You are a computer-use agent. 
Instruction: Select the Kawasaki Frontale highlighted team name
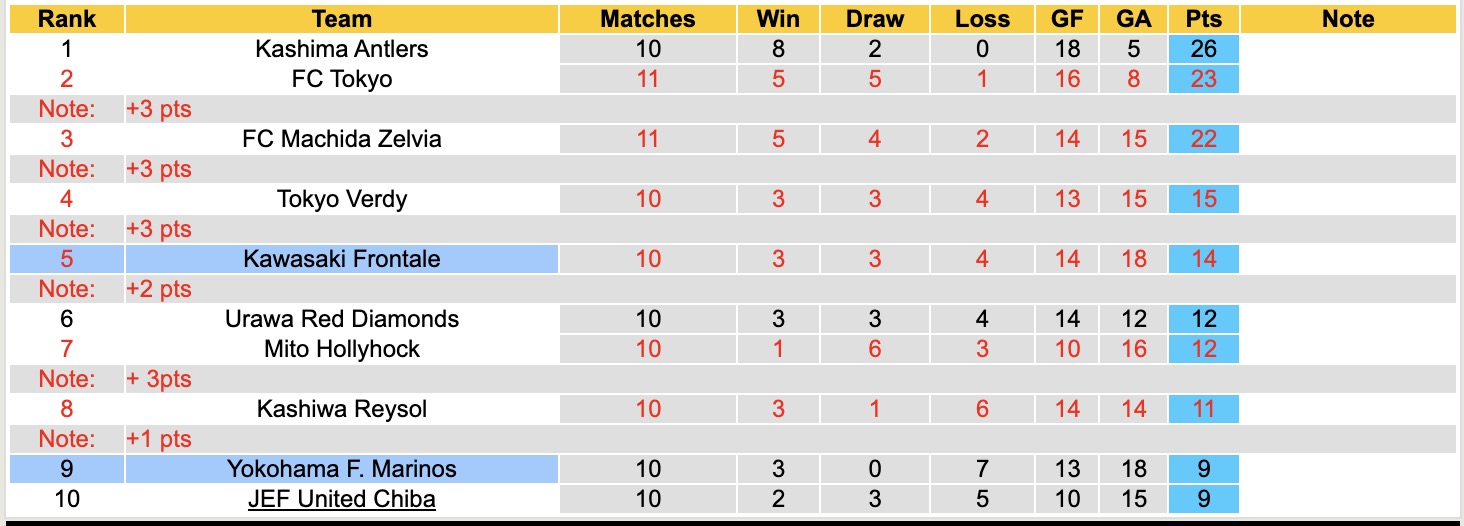click(341, 259)
